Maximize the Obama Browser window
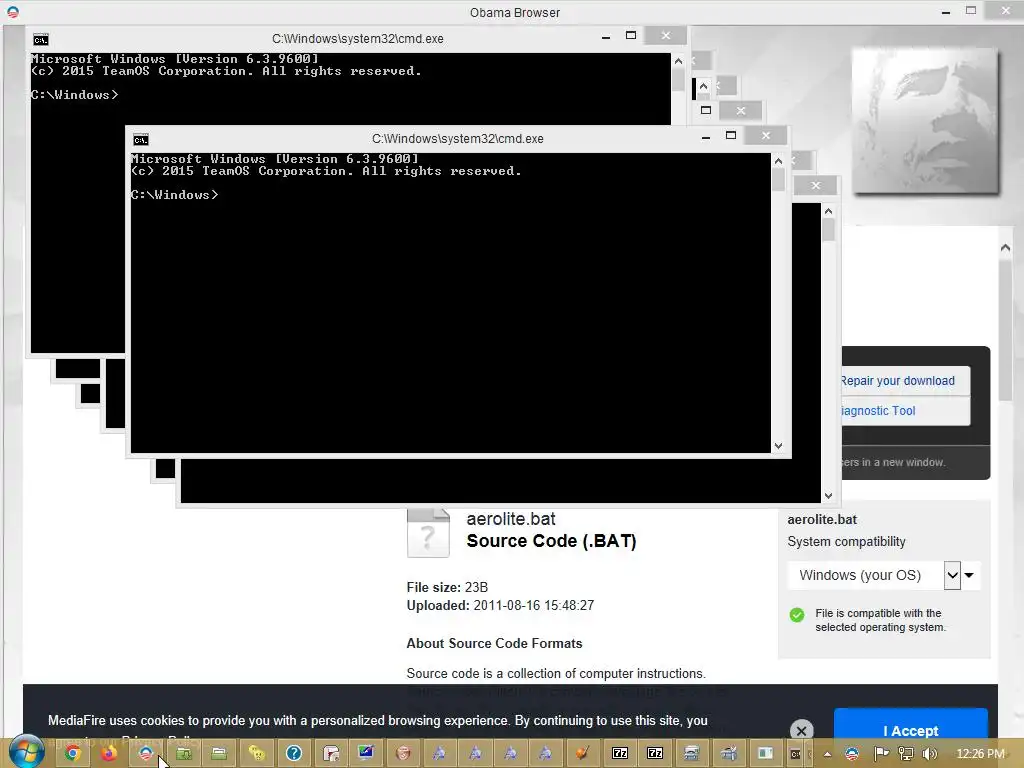1024x768 pixels. click(x=971, y=10)
